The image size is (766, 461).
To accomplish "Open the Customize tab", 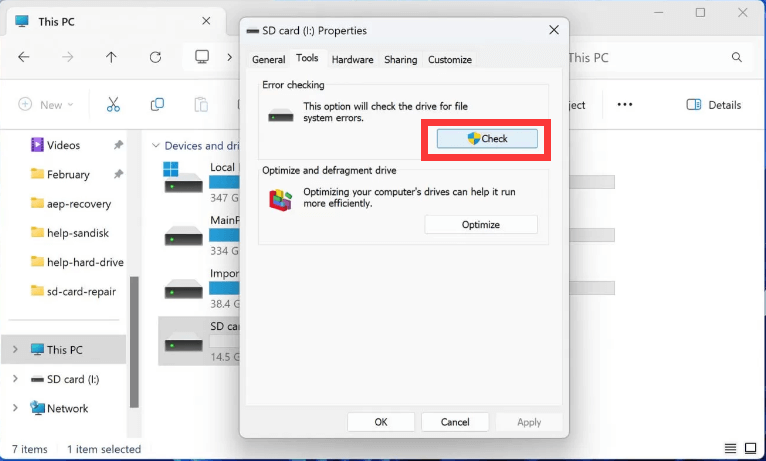I will tap(450, 60).
